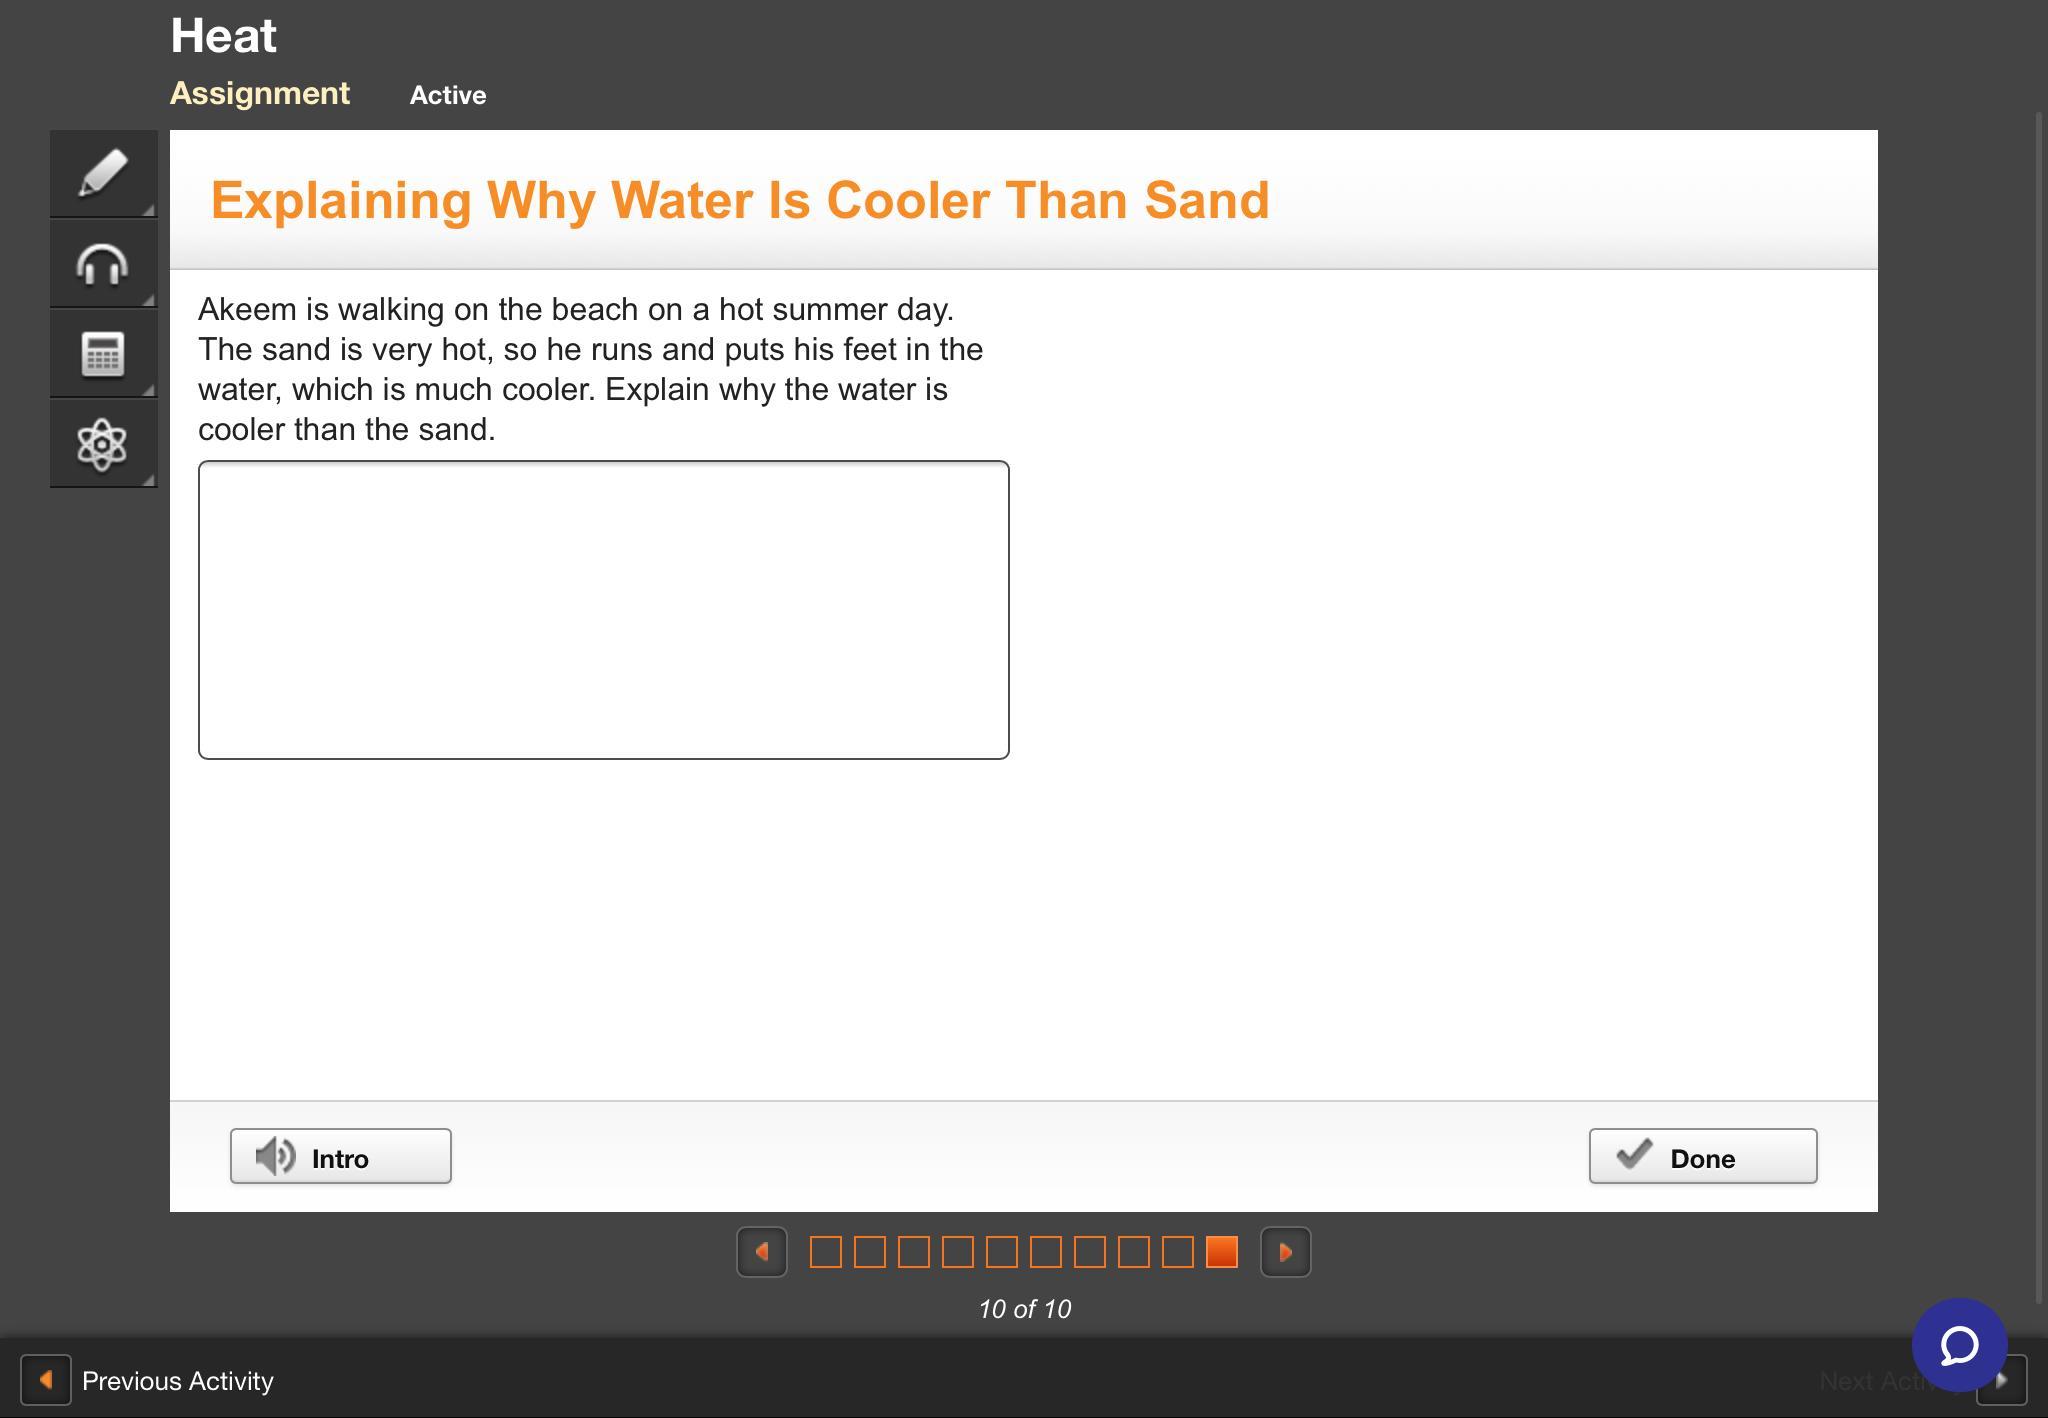2048x1418 pixels.
Task: Jump to question 1 square
Action: click(825, 1252)
